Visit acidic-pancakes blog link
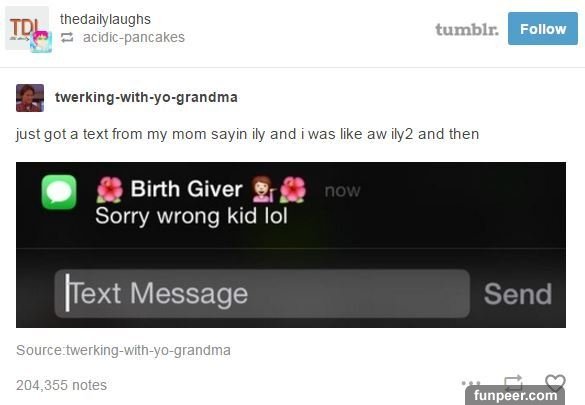This screenshot has height=405, width=585. click(134, 37)
